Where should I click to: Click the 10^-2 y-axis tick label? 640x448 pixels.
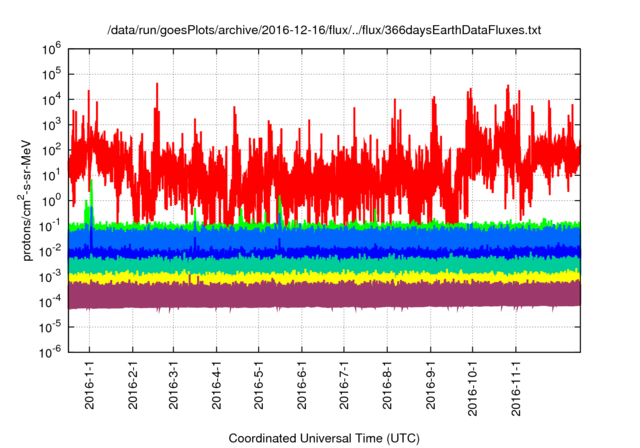pyautogui.click(x=50, y=252)
